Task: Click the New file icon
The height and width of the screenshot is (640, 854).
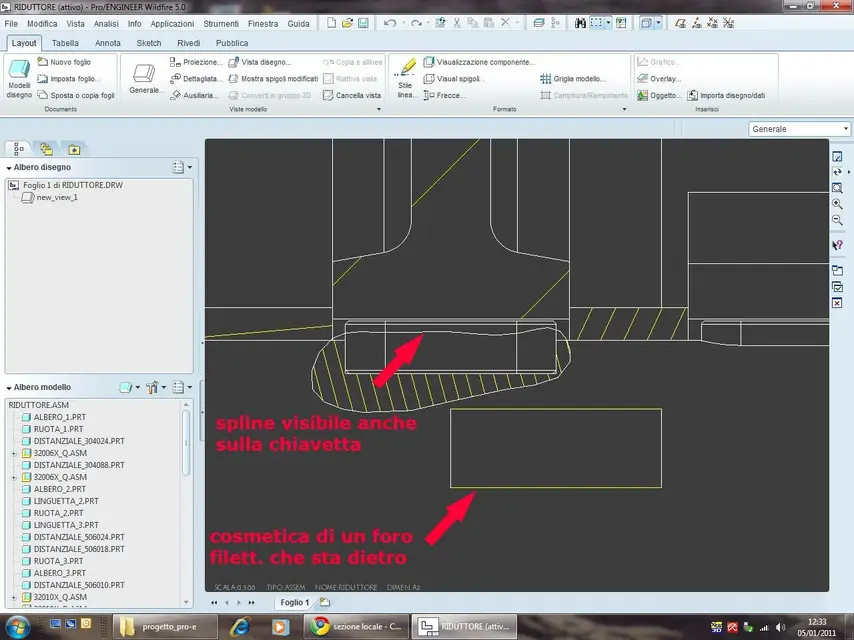Action: tap(331, 23)
